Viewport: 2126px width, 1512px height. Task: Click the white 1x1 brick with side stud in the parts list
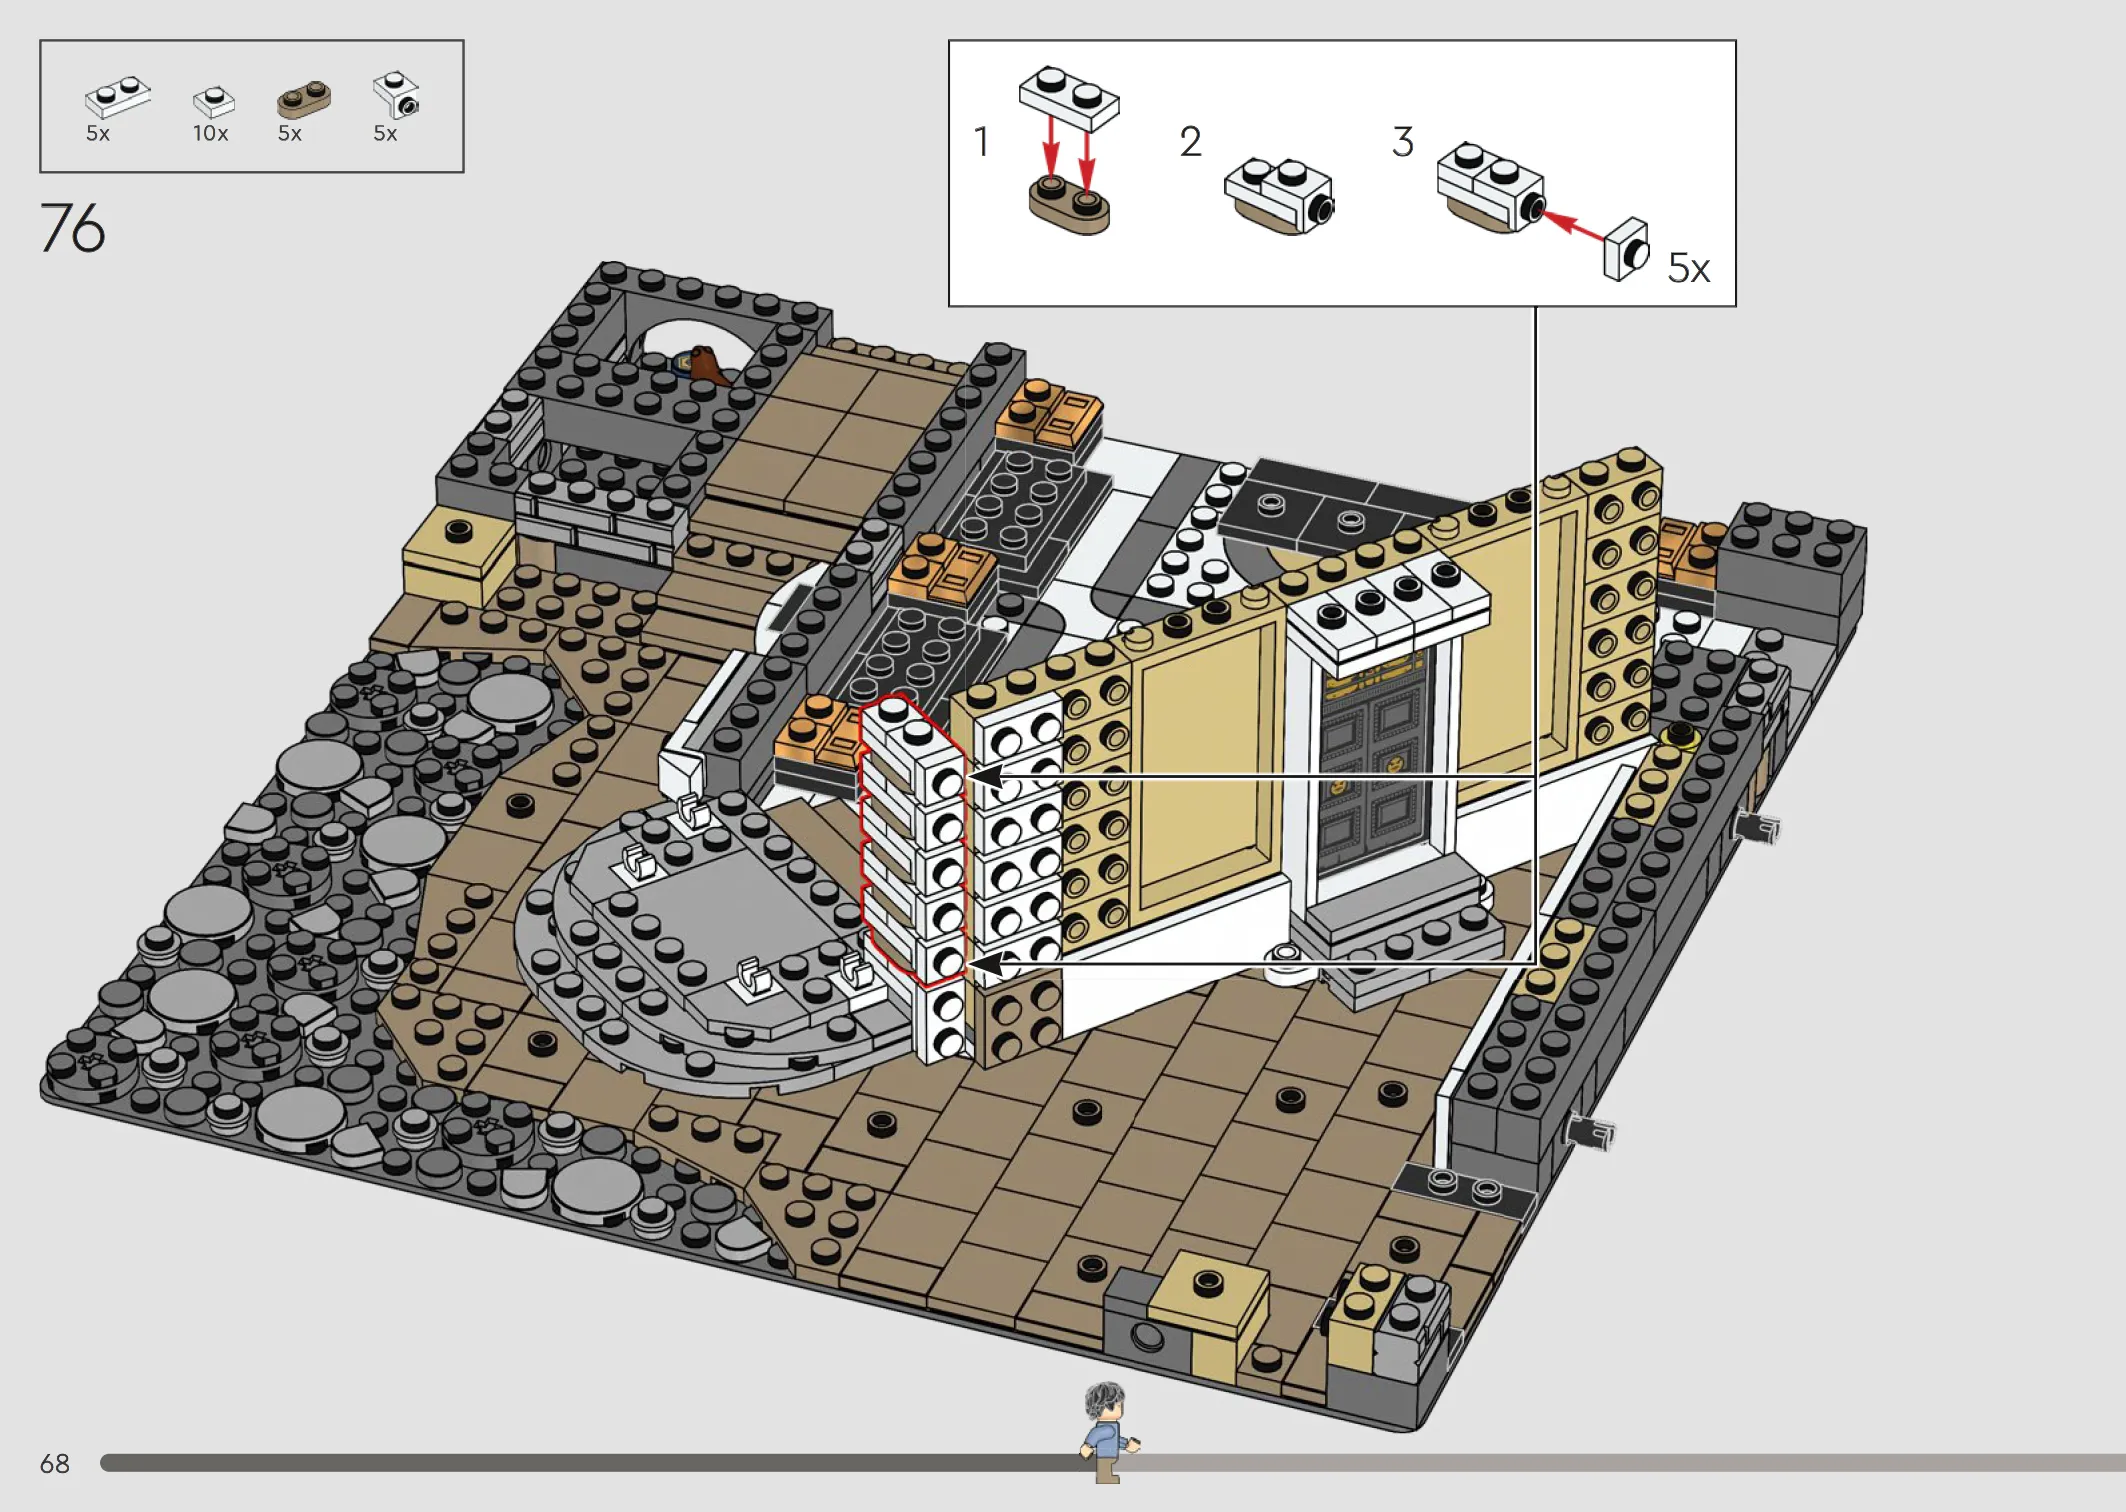[397, 95]
